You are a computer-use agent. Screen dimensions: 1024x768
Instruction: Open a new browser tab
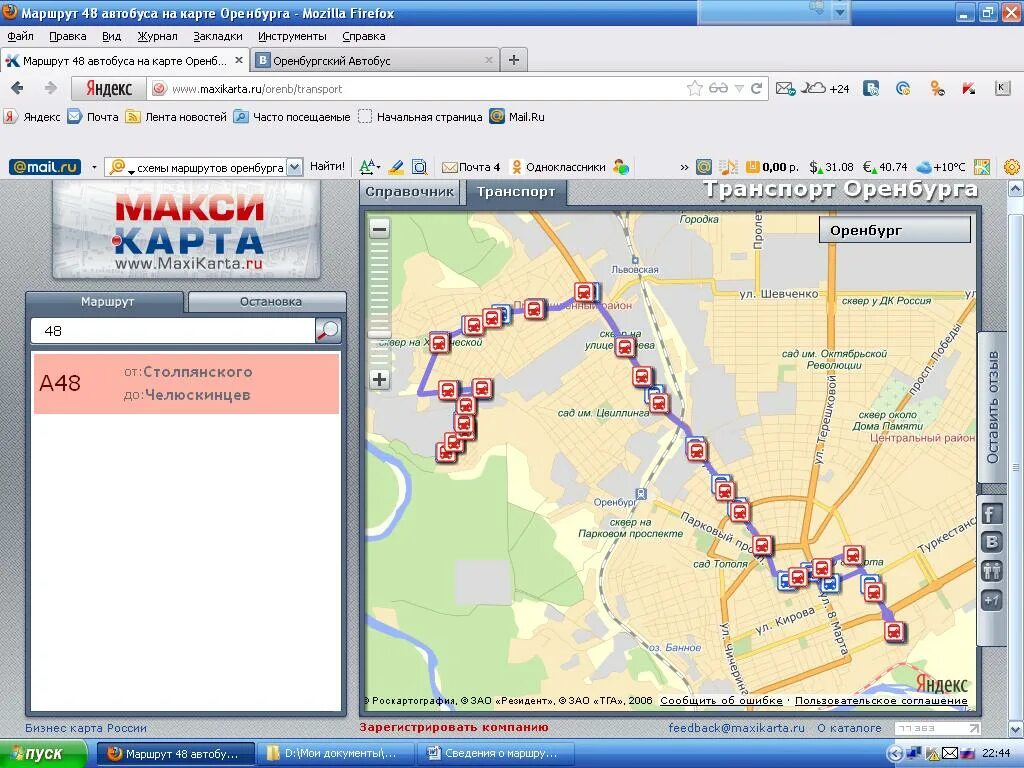click(x=514, y=60)
